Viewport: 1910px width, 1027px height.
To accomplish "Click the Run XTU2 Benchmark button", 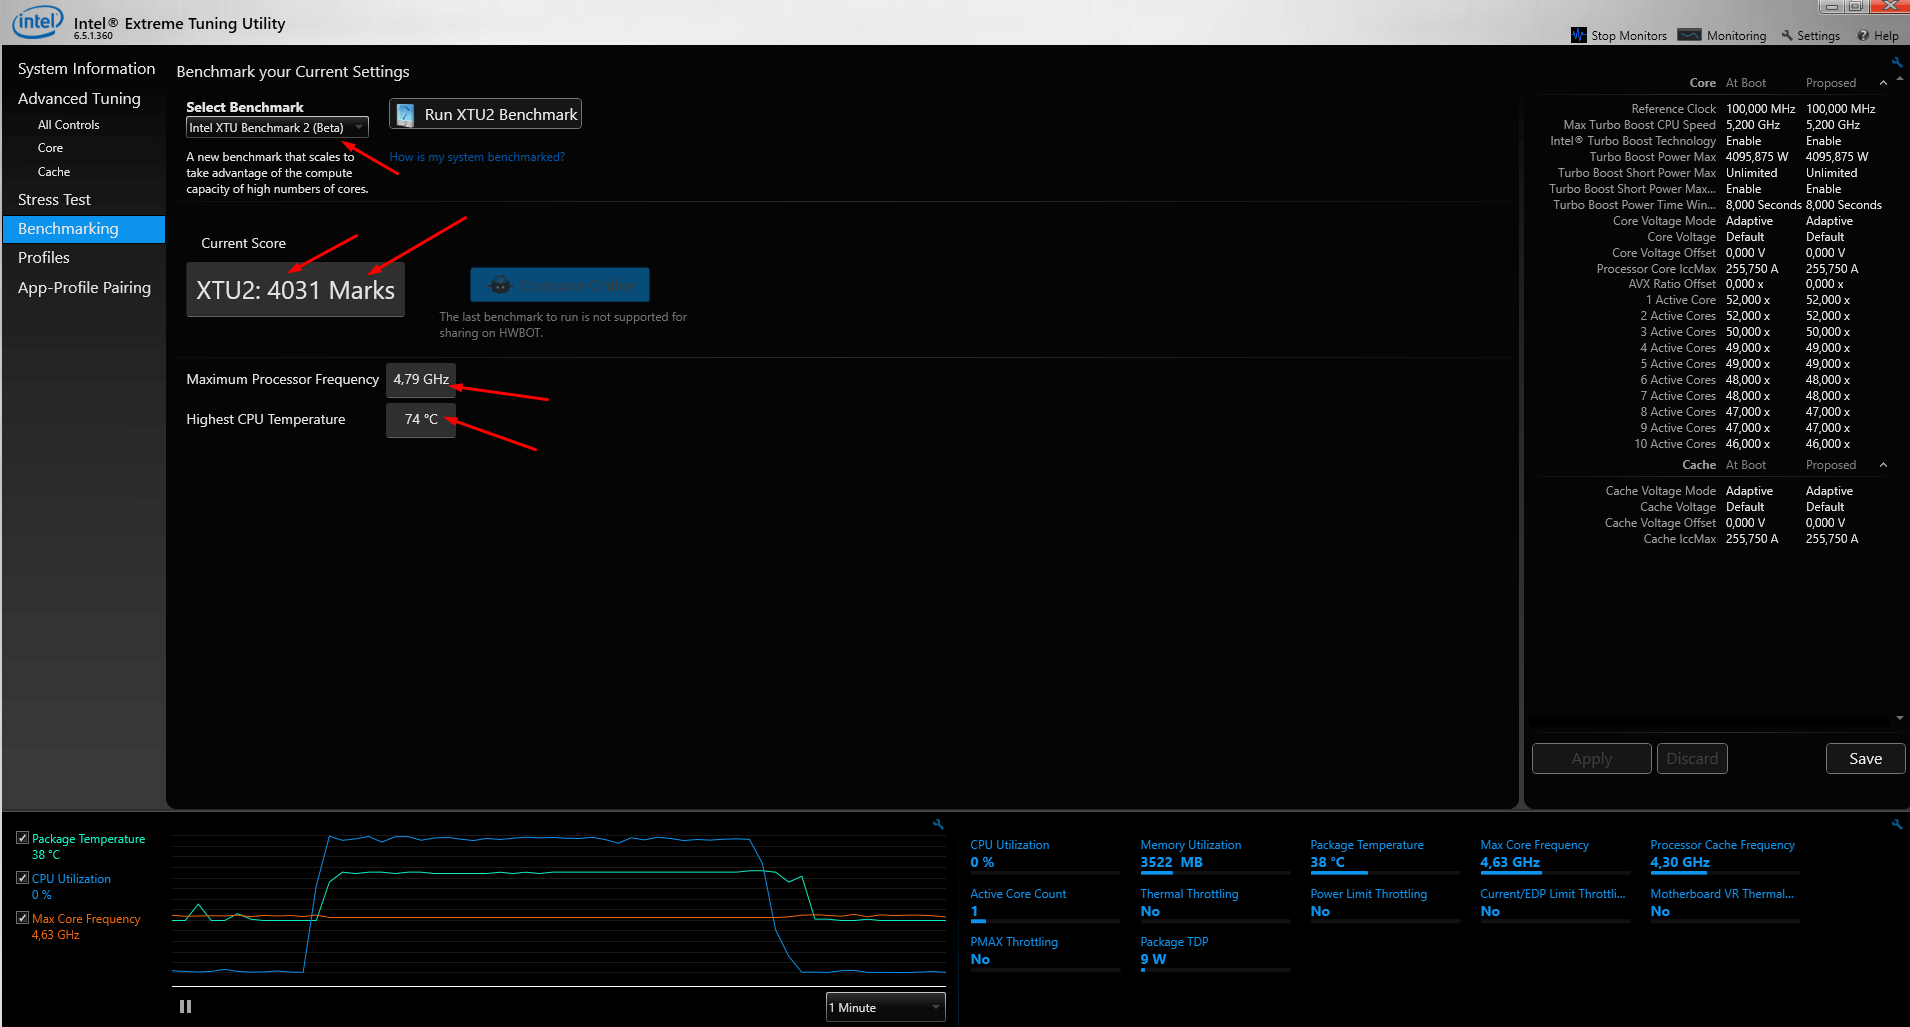I will pyautogui.click(x=485, y=114).
